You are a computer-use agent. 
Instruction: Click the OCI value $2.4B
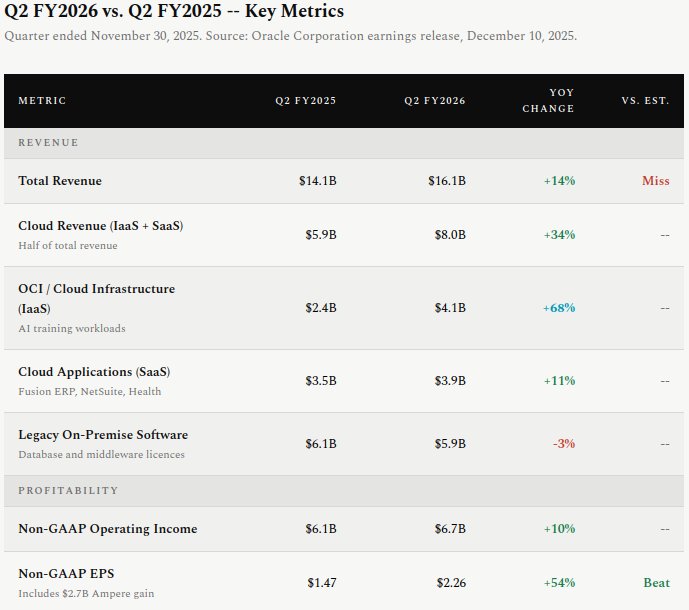[321, 308]
